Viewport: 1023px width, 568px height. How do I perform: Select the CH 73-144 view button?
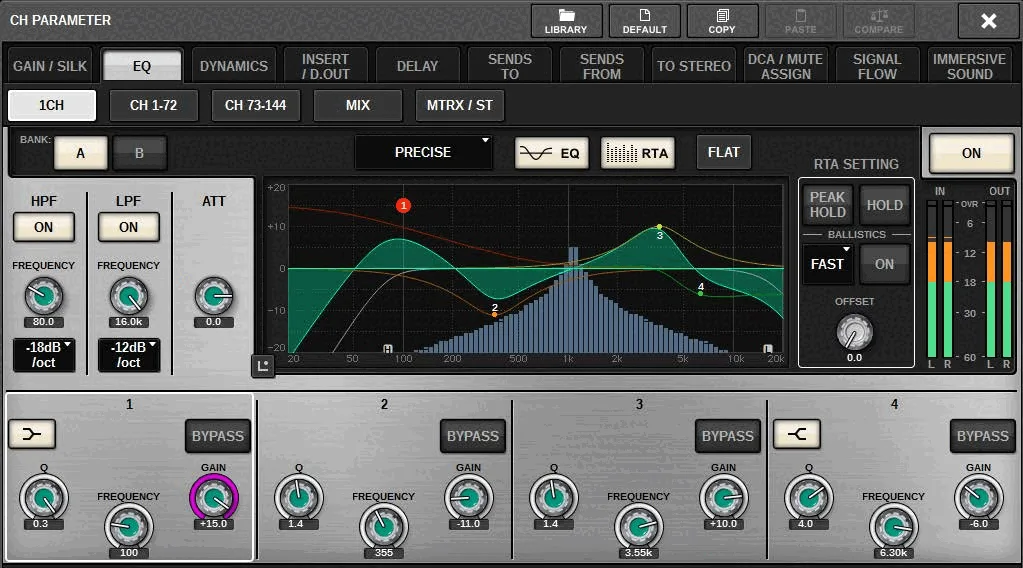[x=255, y=106]
